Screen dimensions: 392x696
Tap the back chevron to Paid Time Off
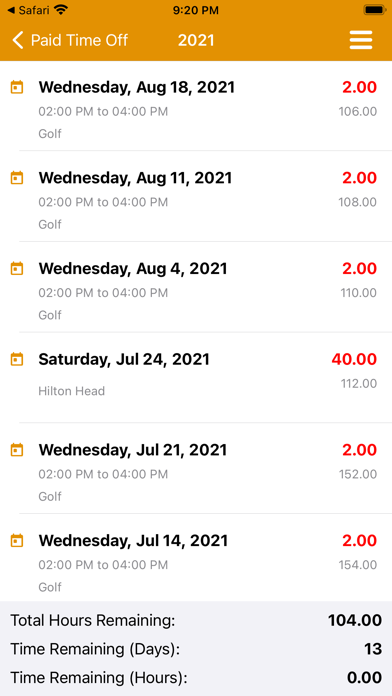[18, 40]
